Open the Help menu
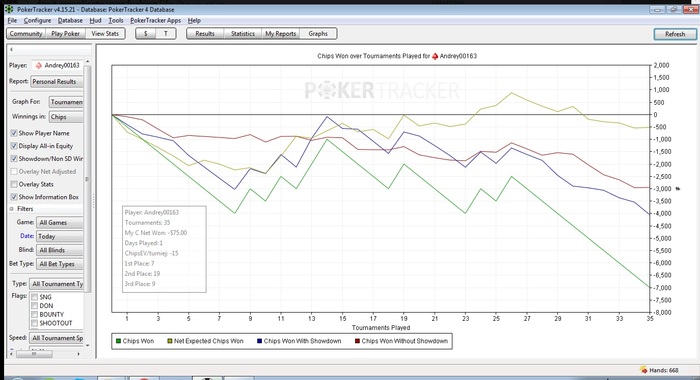Image resolution: width=700 pixels, height=380 pixels. tap(194, 21)
